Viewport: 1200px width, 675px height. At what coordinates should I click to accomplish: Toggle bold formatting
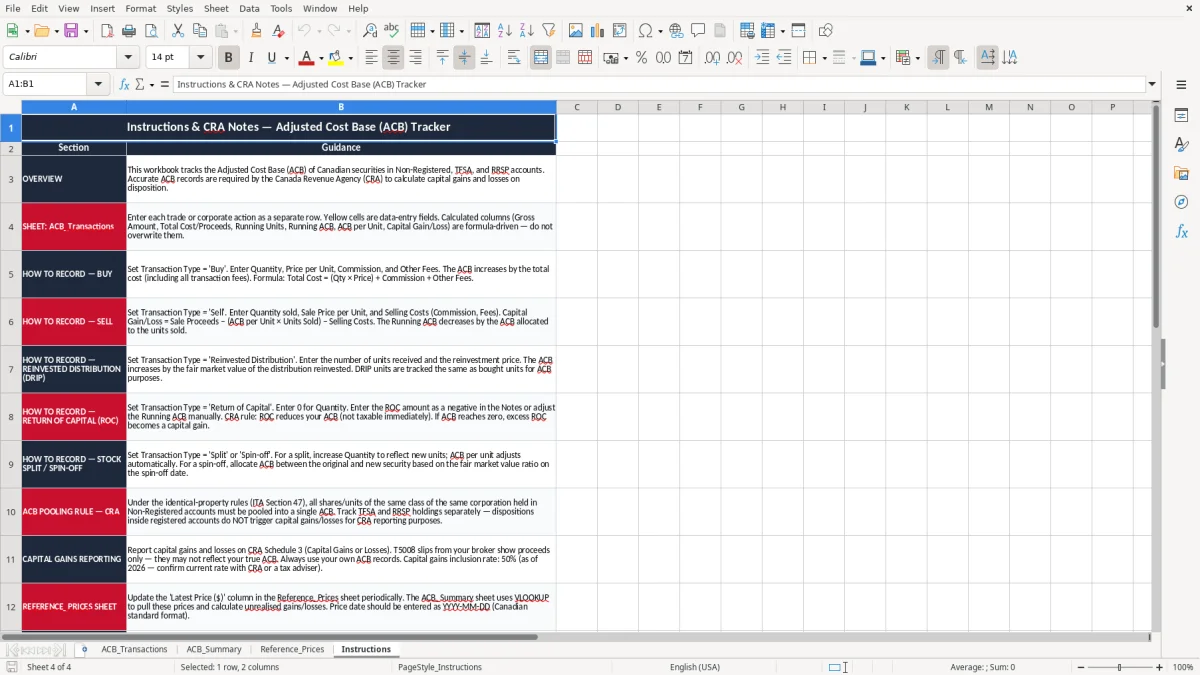click(x=228, y=58)
